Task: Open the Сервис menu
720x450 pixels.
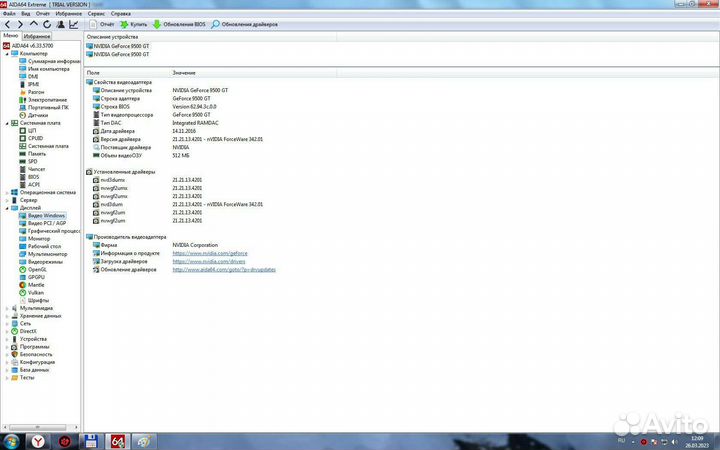Action: click(x=96, y=14)
